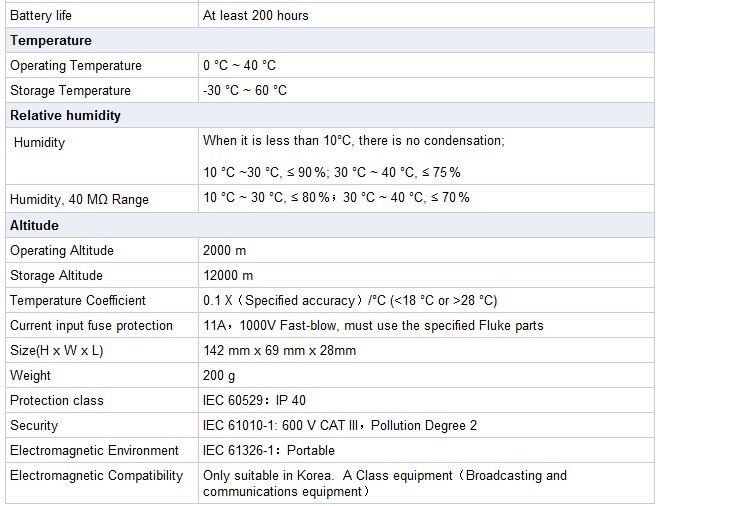Click the '-30 °C ~ 60 °C' value
This screenshot has height=506, width=730.
(245, 90)
